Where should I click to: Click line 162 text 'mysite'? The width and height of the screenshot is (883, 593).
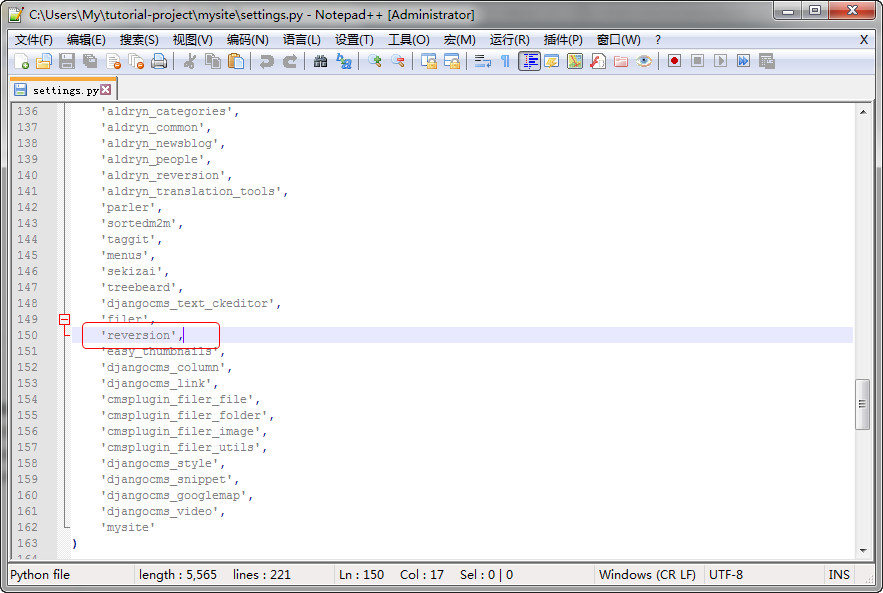click(x=128, y=527)
